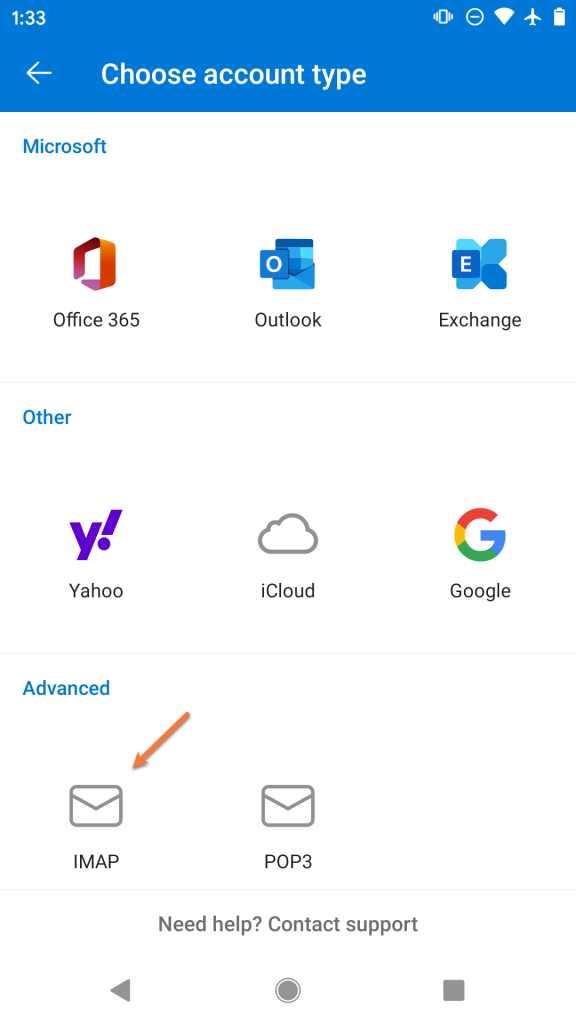This screenshot has width=576, height=1024.
Task: Choose the Outlook account type icon
Action: coord(288,263)
